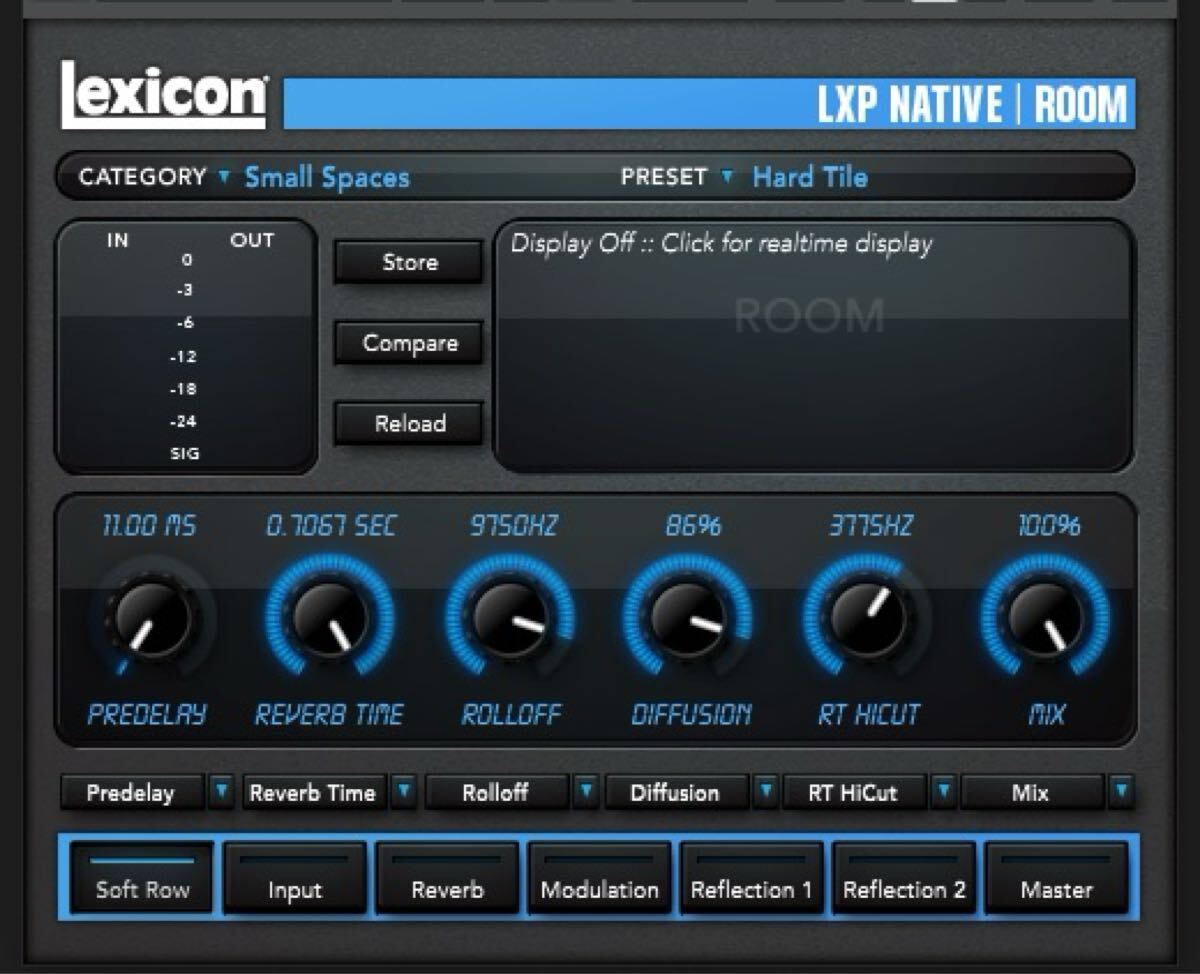Image resolution: width=1200 pixels, height=974 pixels.
Task: Switch to the Input tab
Action: tap(295, 877)
